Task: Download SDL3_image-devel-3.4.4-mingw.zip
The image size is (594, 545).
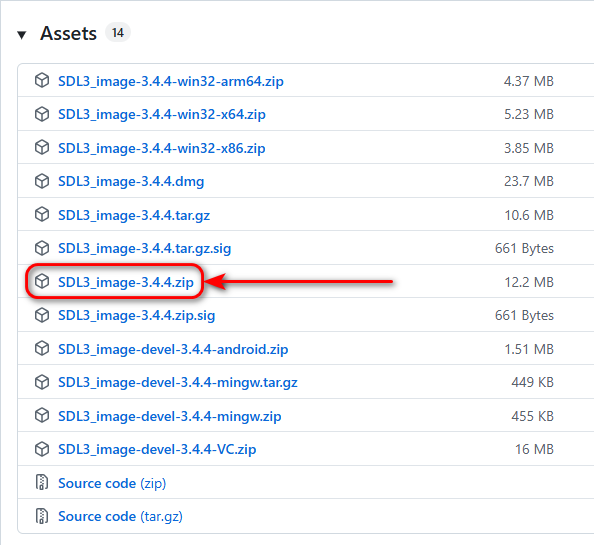Action: click(170, 416)
